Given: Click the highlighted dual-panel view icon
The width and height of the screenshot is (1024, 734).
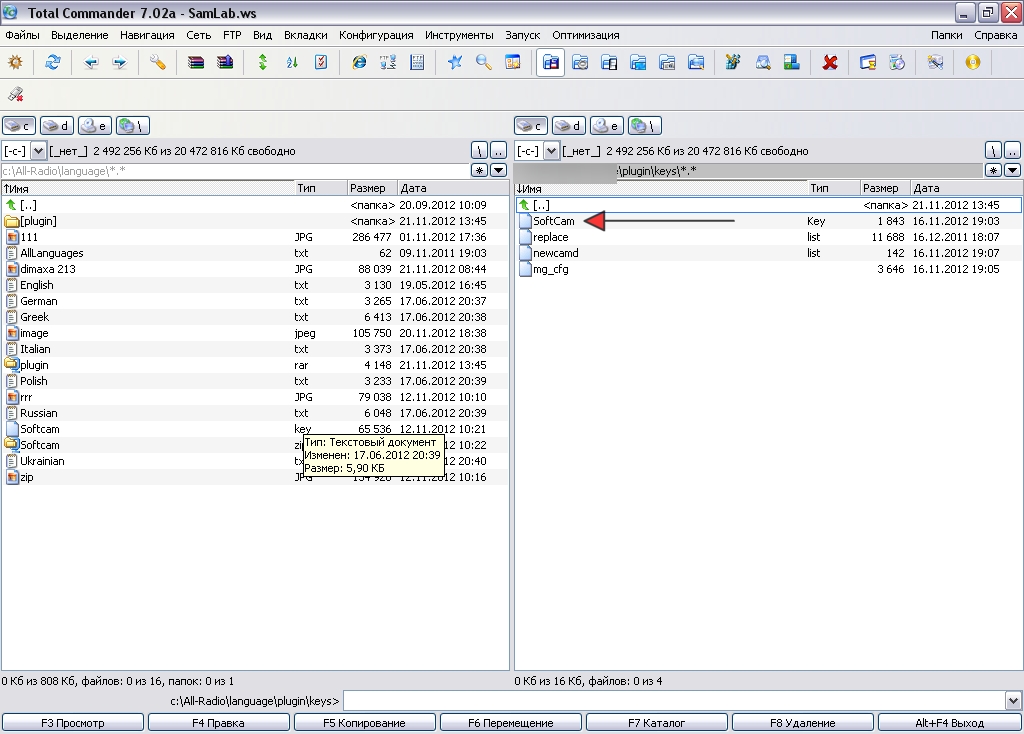Looking at the screenshot, I should 551,63.
